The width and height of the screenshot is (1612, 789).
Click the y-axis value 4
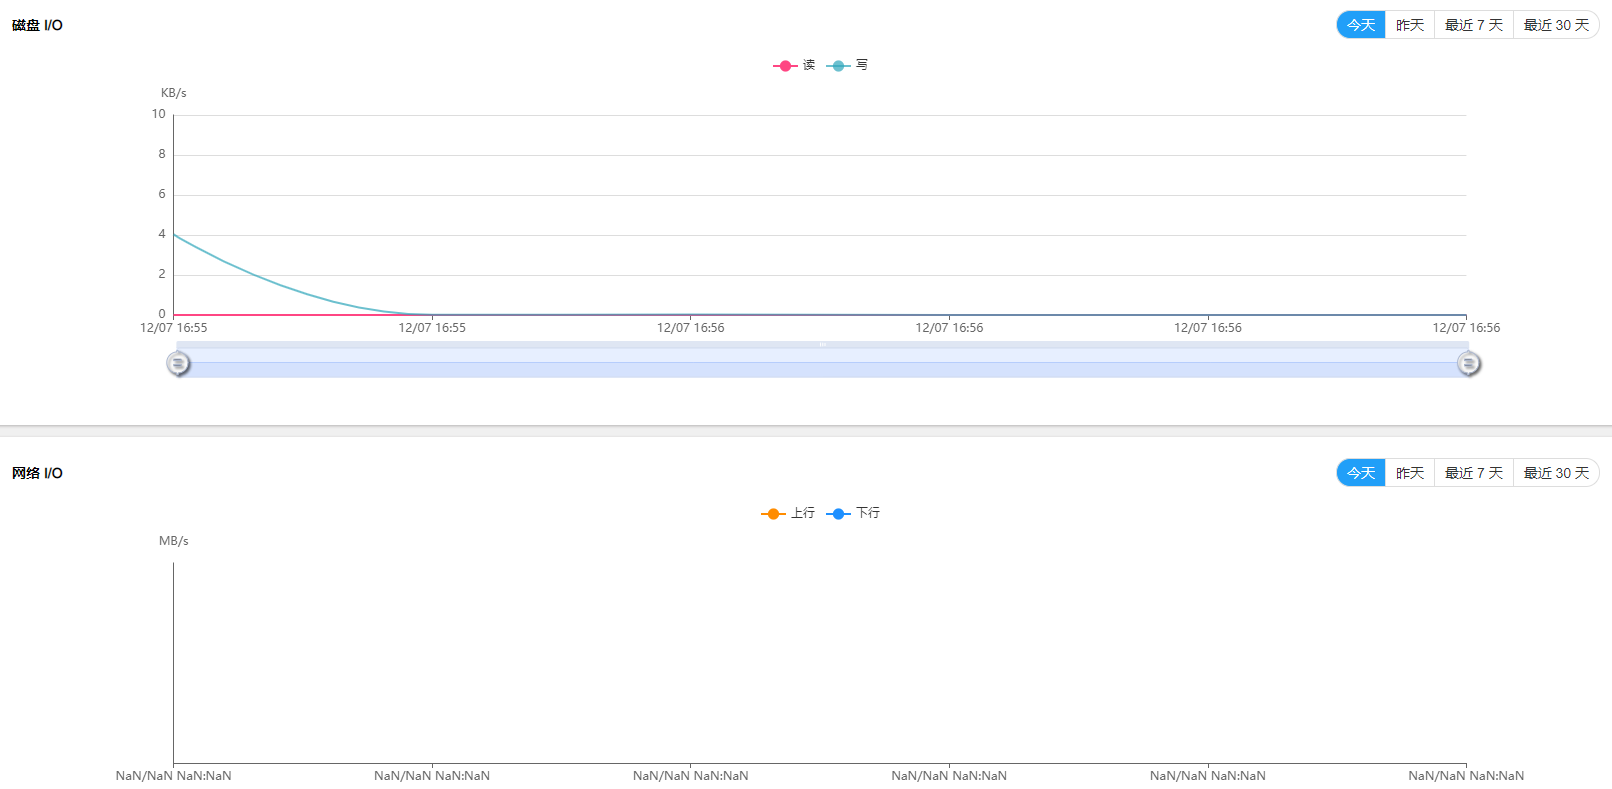(162, 234)
